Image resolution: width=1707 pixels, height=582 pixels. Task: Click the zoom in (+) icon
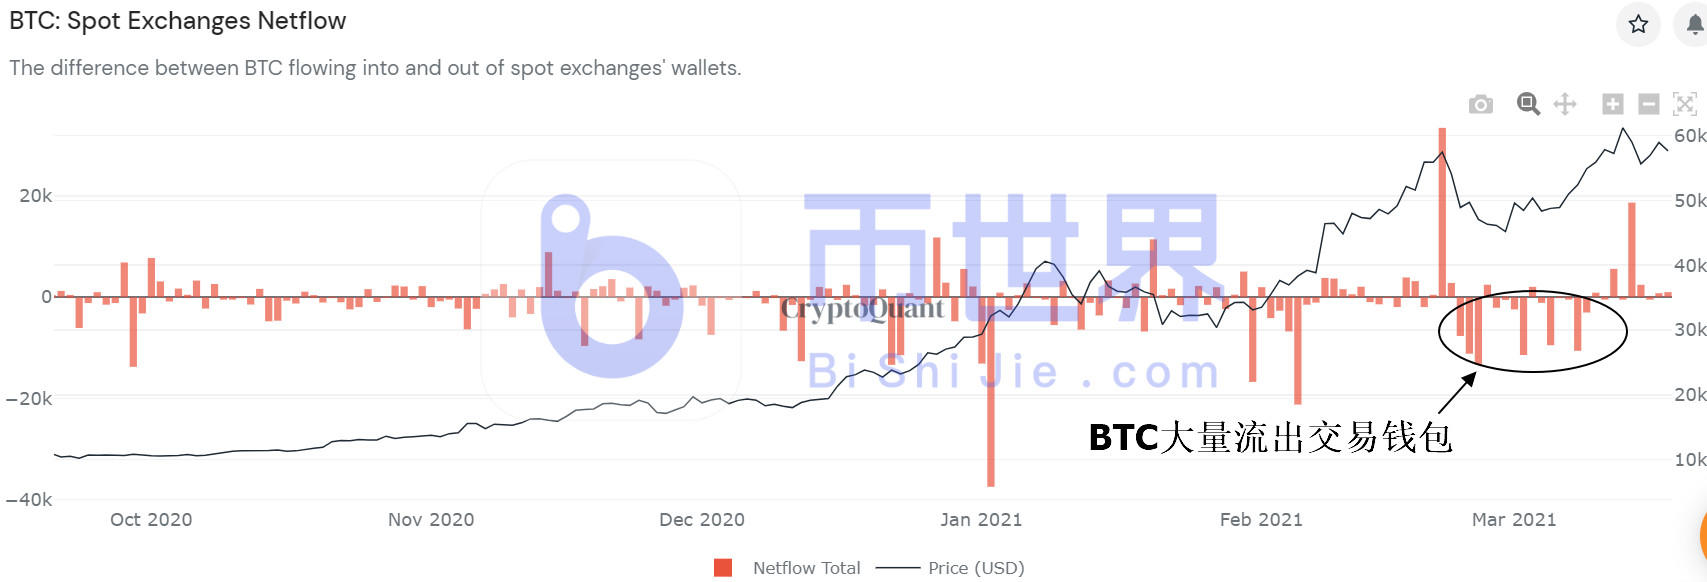tap(1612, 103)
